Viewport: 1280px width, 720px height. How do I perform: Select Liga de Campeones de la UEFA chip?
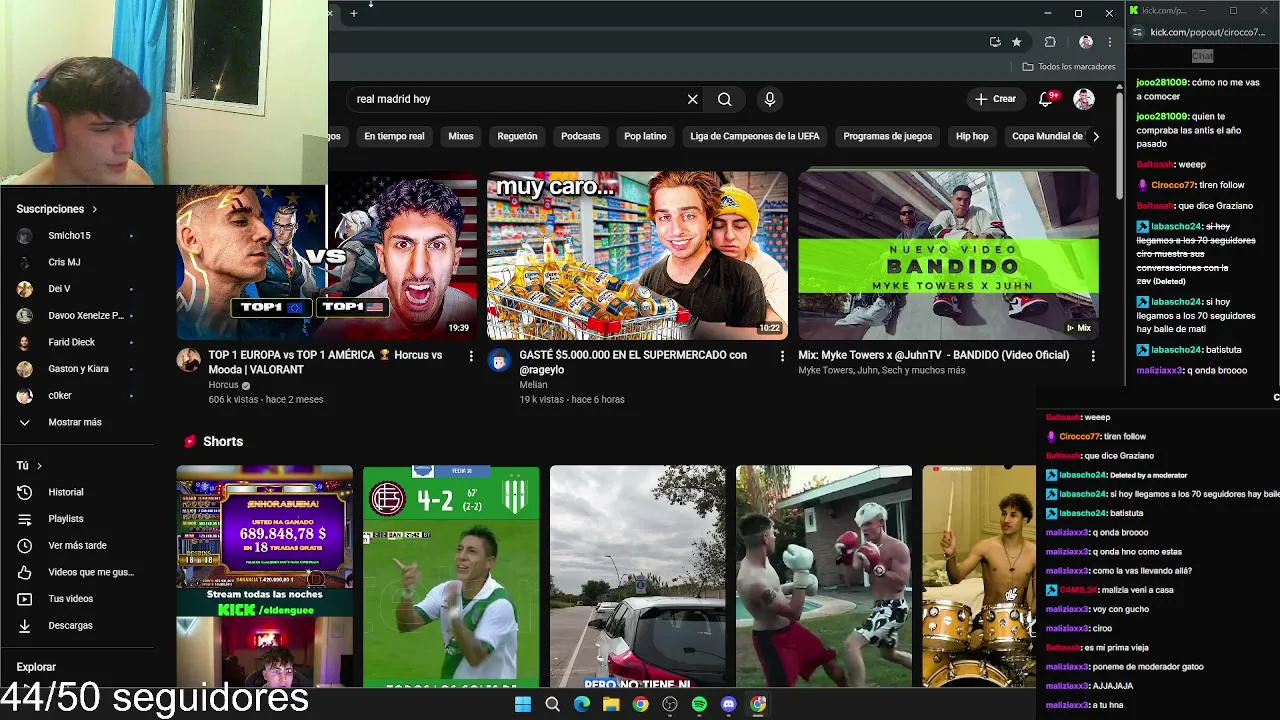coord(755,136)
